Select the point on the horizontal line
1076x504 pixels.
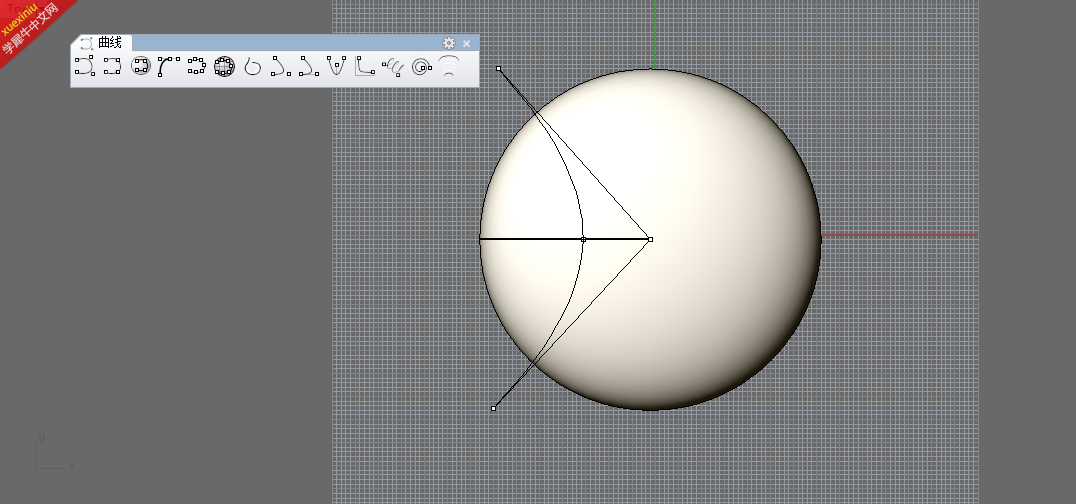(583, 240)
